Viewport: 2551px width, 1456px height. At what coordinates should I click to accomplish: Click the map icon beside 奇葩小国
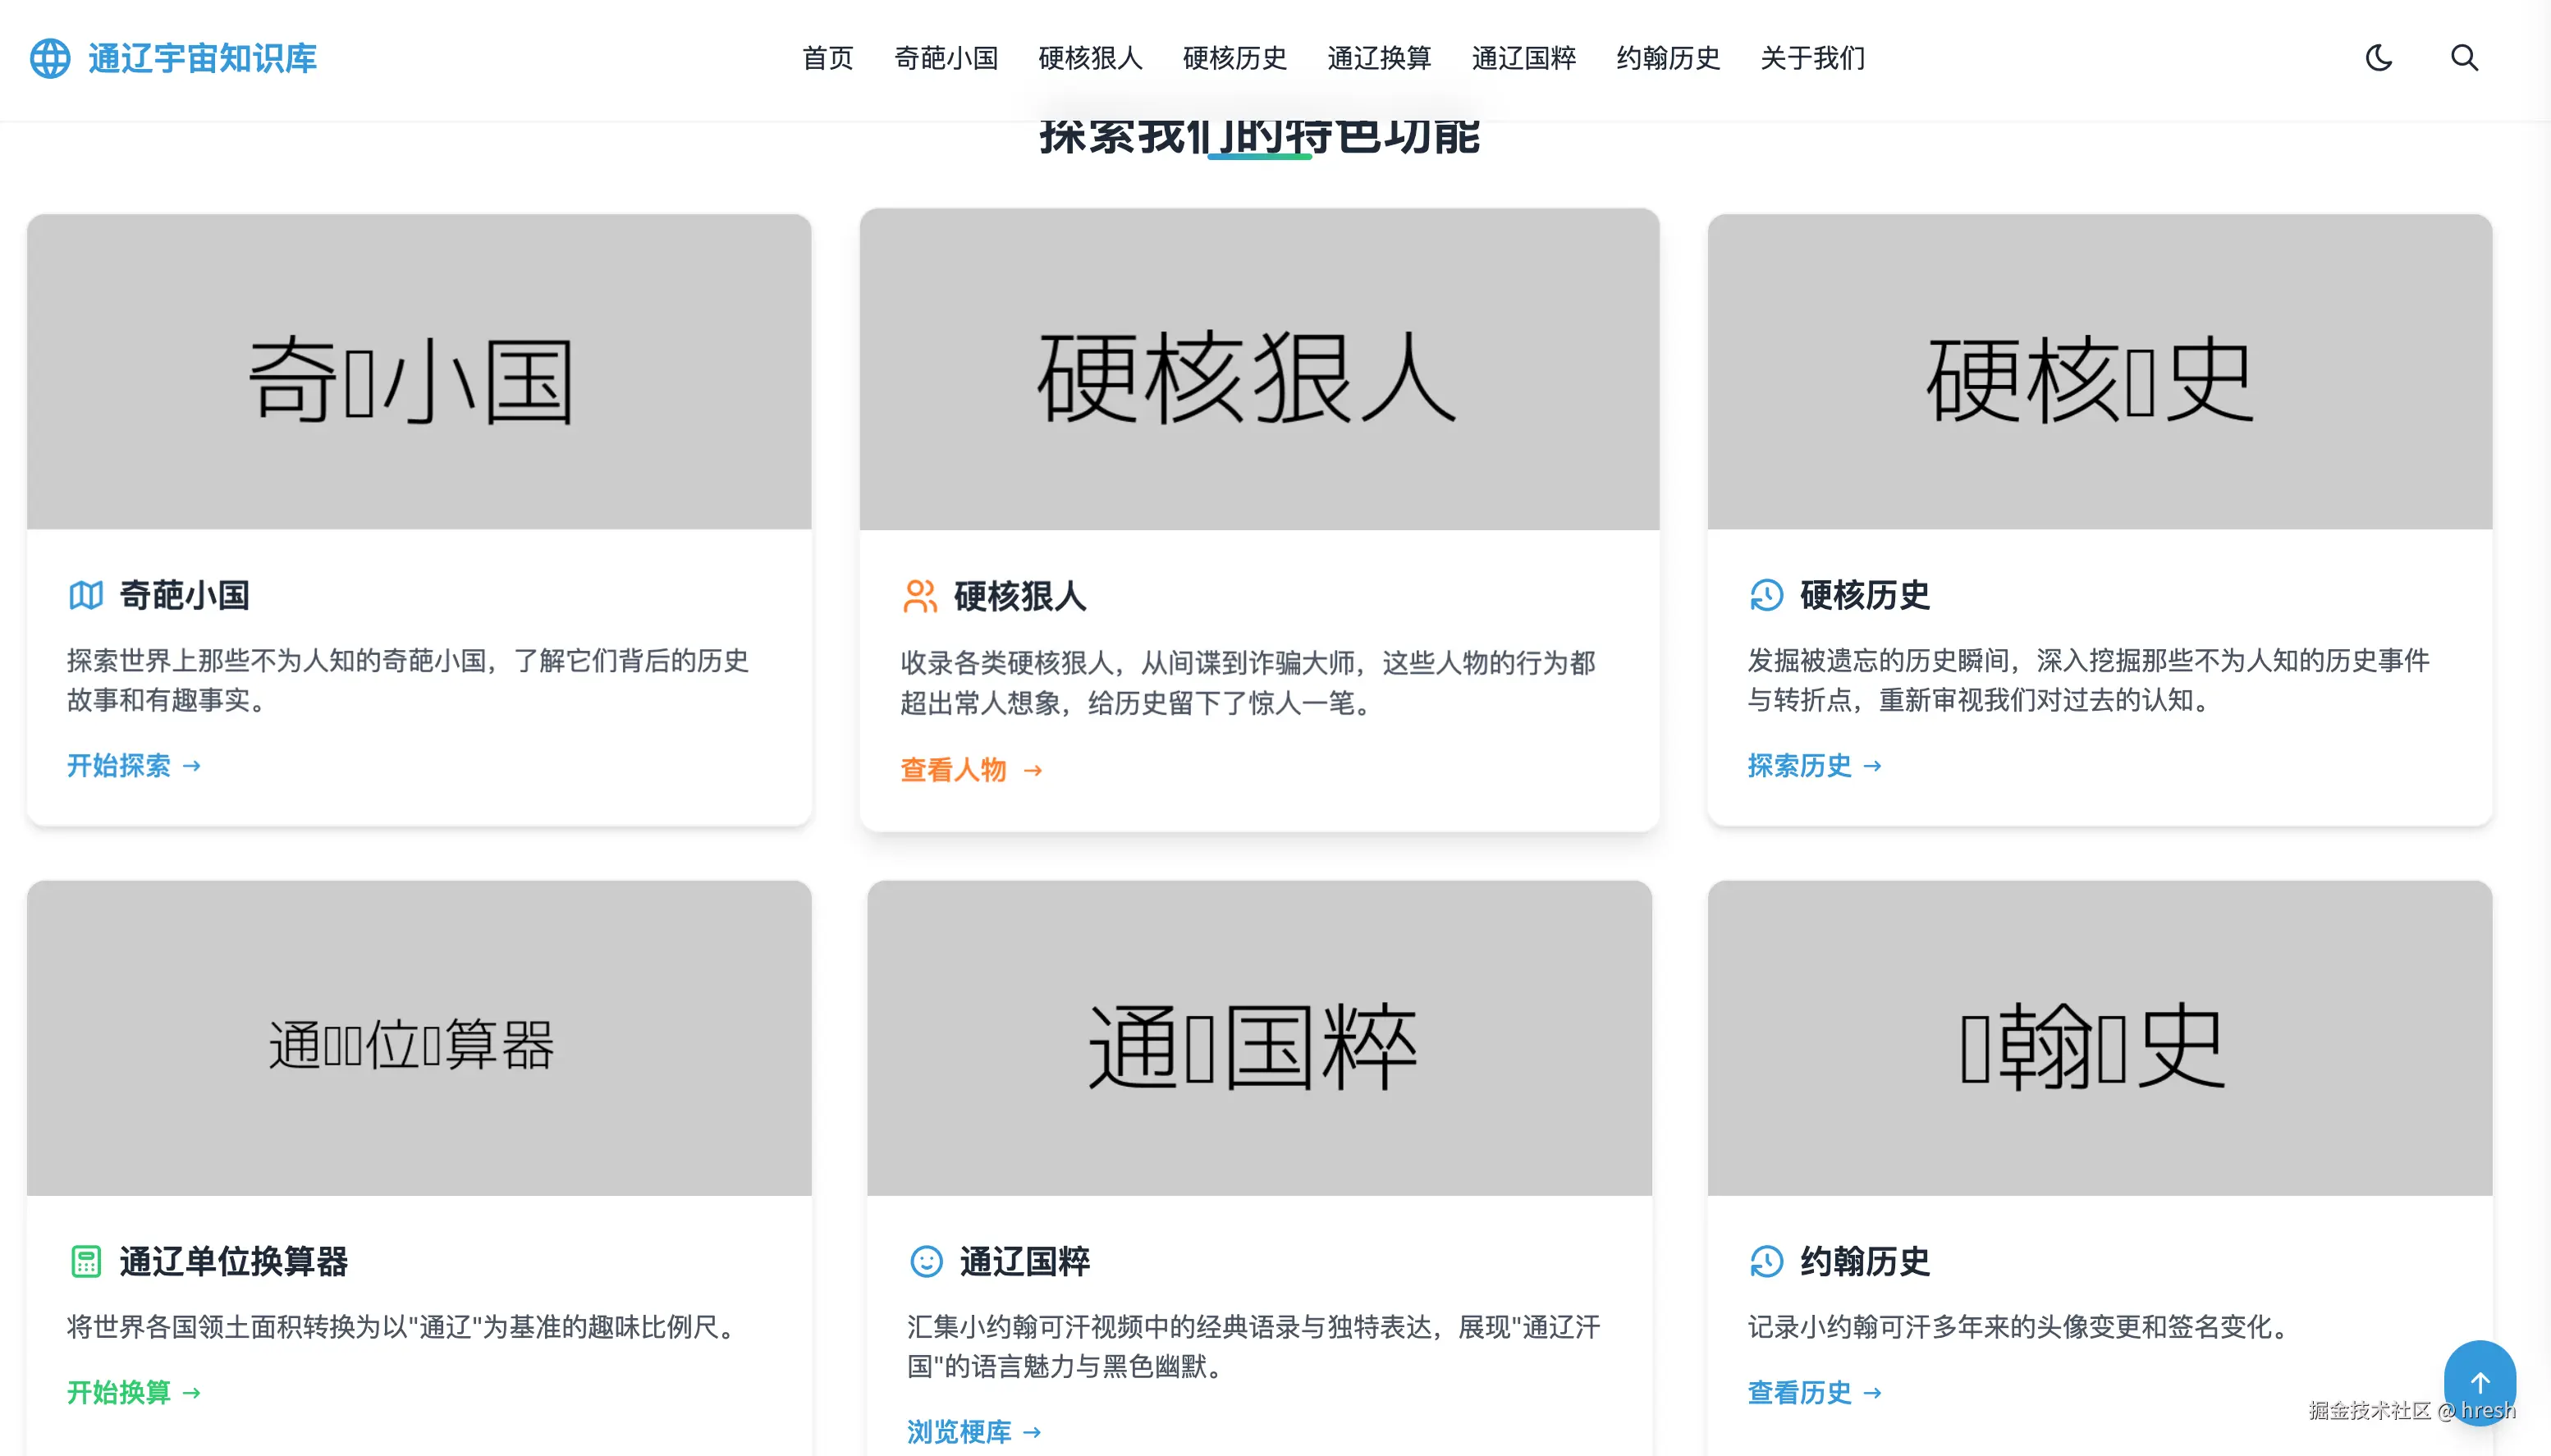click(x=86, y=595)
